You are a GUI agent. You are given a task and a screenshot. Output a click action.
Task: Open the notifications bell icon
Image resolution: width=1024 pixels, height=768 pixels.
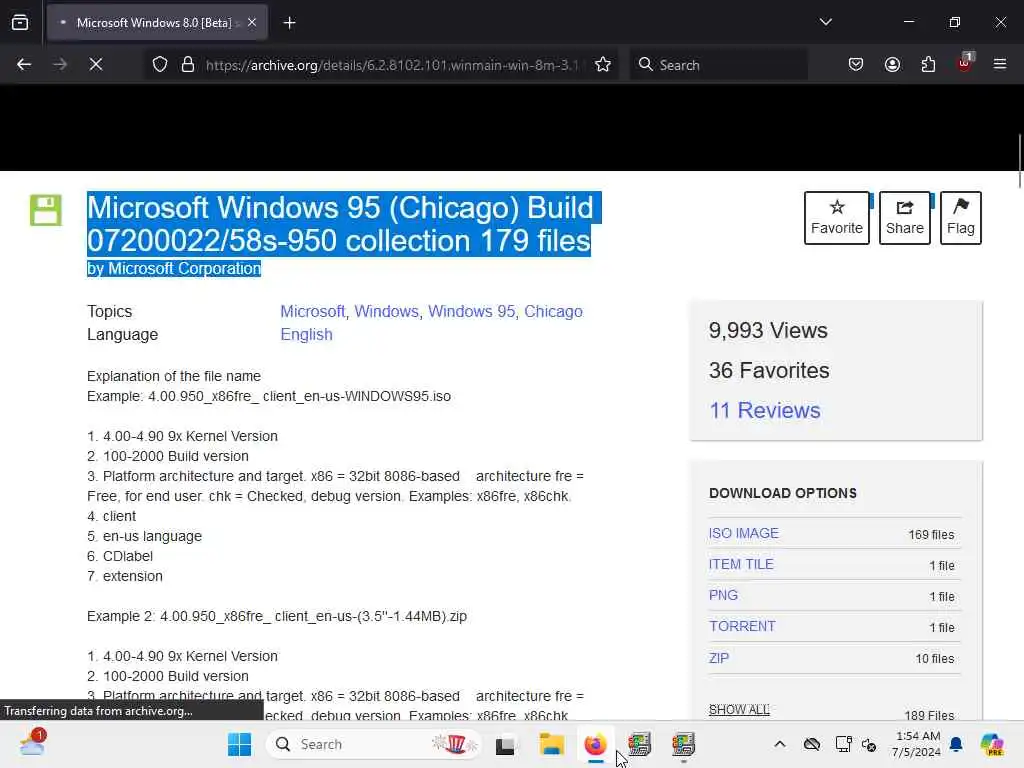pos(956,744)
